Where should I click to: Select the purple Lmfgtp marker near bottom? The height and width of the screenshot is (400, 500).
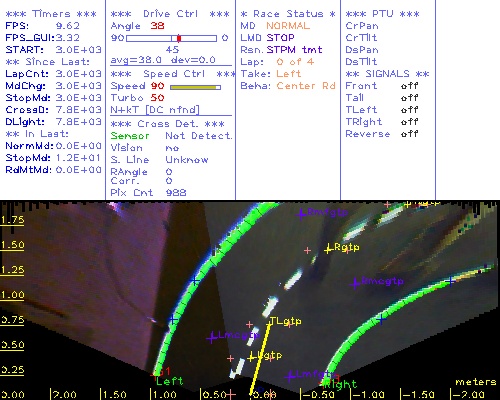[290, 376]
